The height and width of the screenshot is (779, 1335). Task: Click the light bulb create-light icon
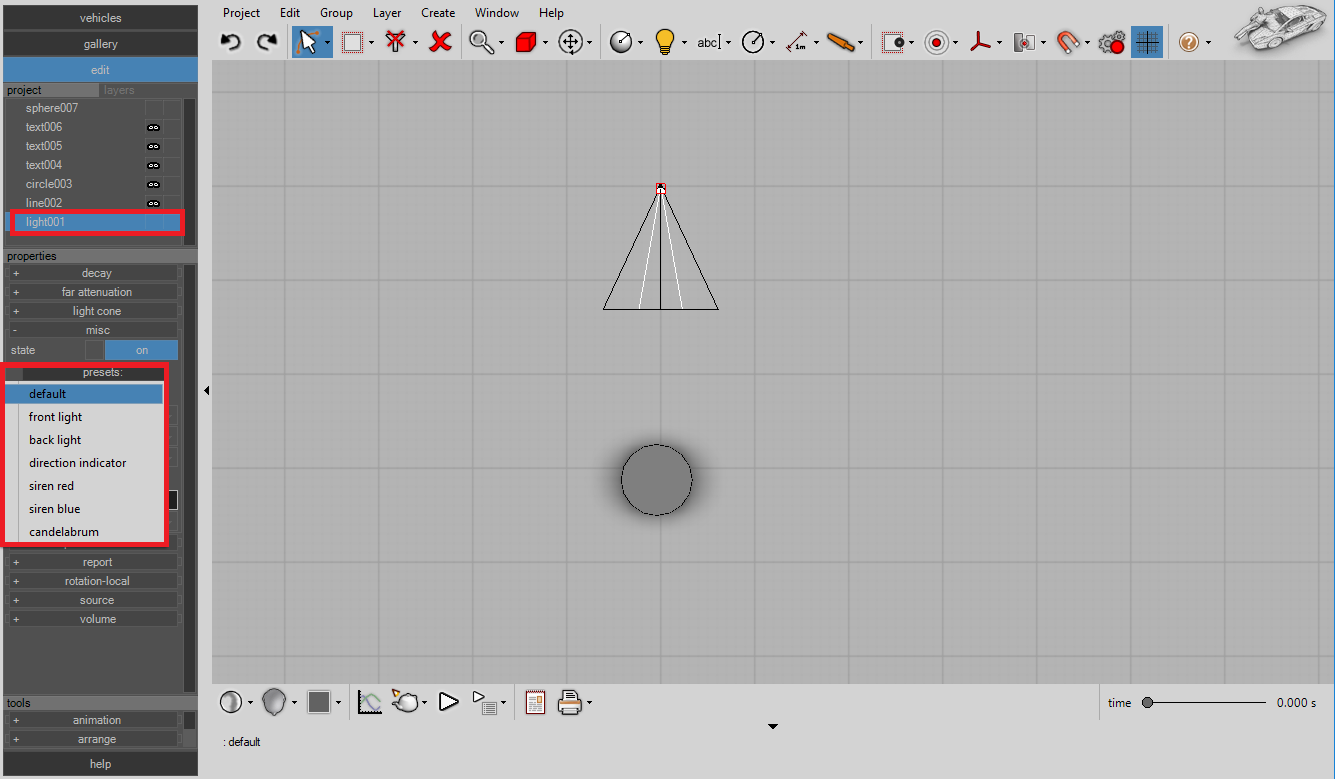(x=665, y=42)
